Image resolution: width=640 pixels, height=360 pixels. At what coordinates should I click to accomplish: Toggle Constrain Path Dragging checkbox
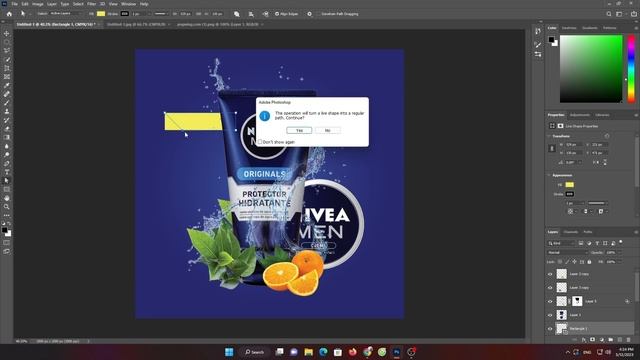point(318,14)
